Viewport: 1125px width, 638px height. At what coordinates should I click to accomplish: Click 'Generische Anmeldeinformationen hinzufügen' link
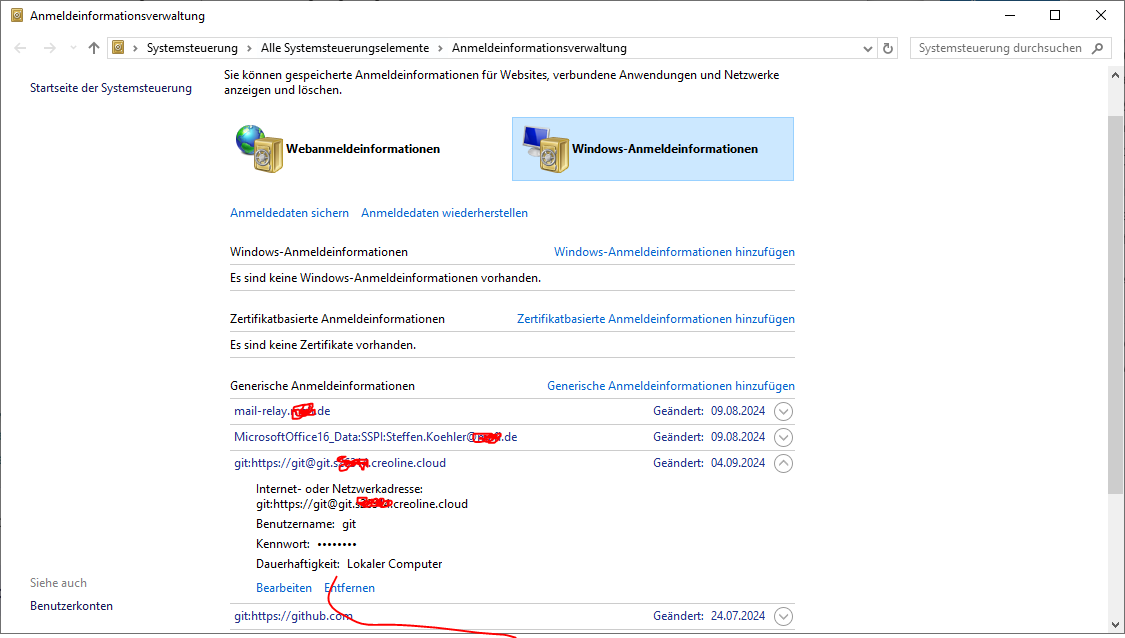pyautogui.click(x=670, y=386)
